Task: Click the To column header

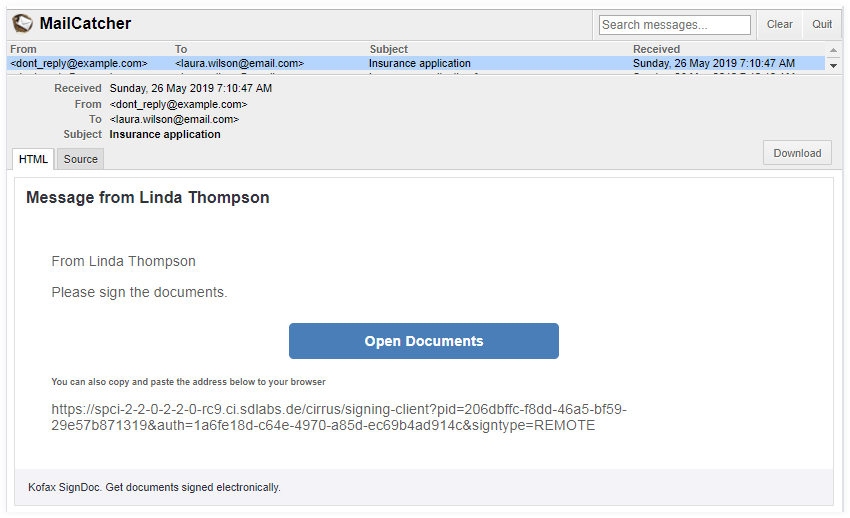Action: (x=181, y=49)
